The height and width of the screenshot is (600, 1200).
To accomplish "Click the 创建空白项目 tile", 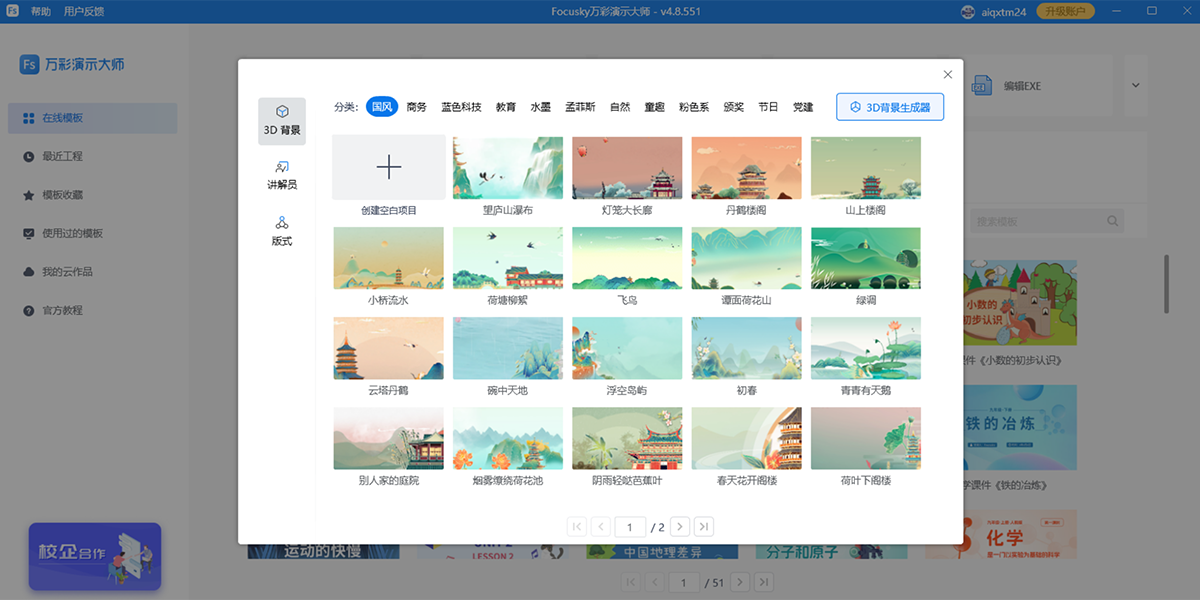I will (x=388, y=167).
